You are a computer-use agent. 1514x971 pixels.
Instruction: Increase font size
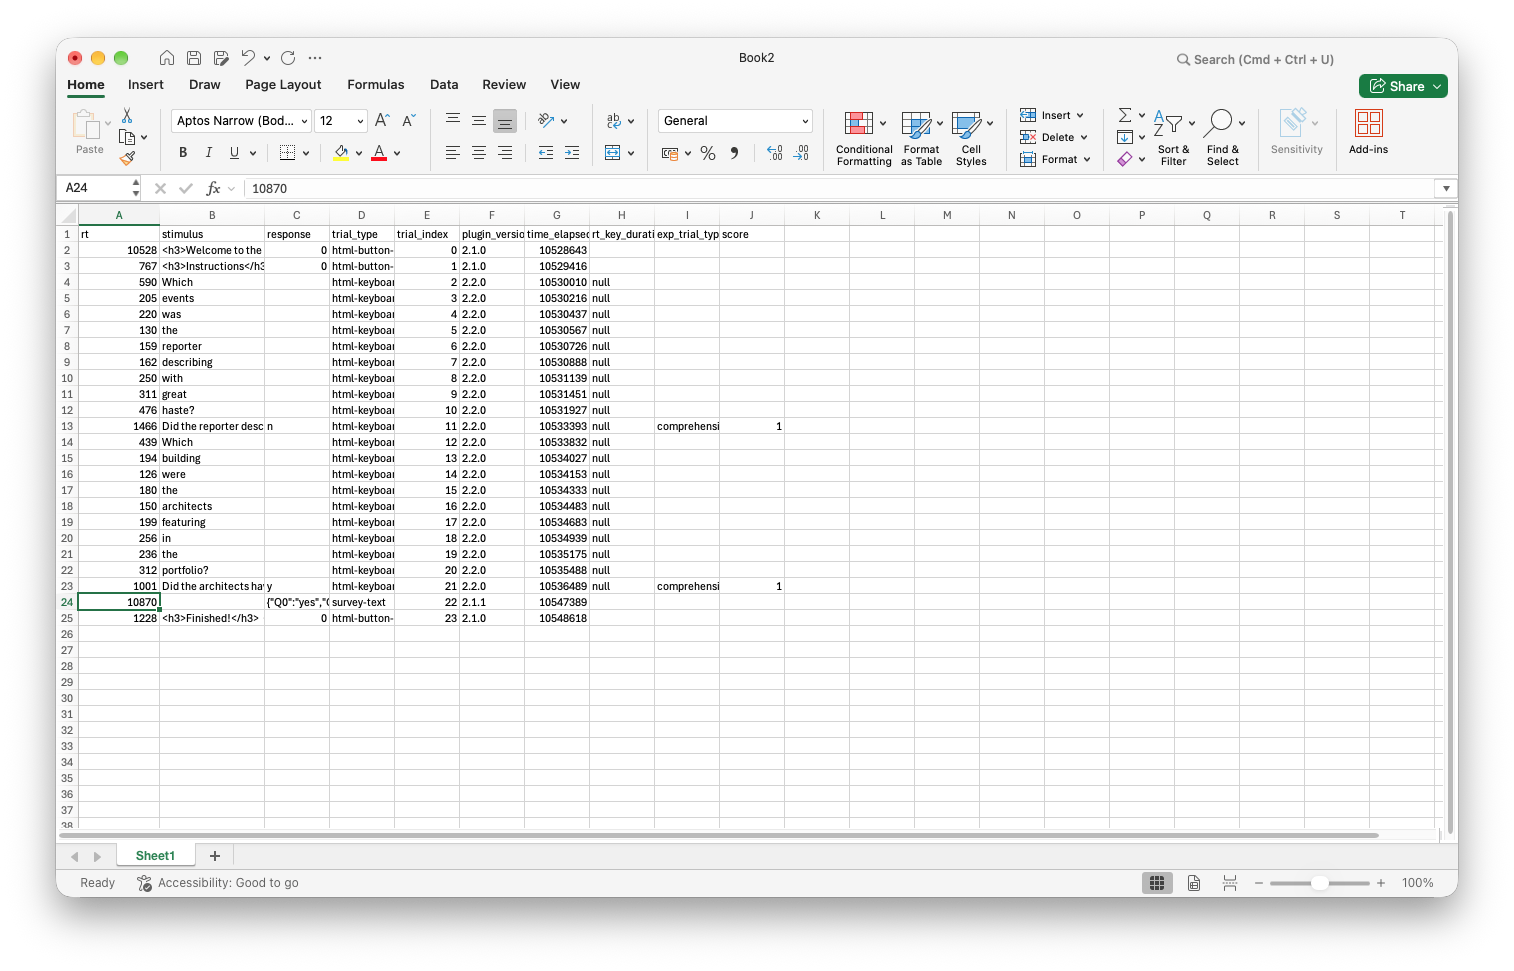tap(382, 121)
